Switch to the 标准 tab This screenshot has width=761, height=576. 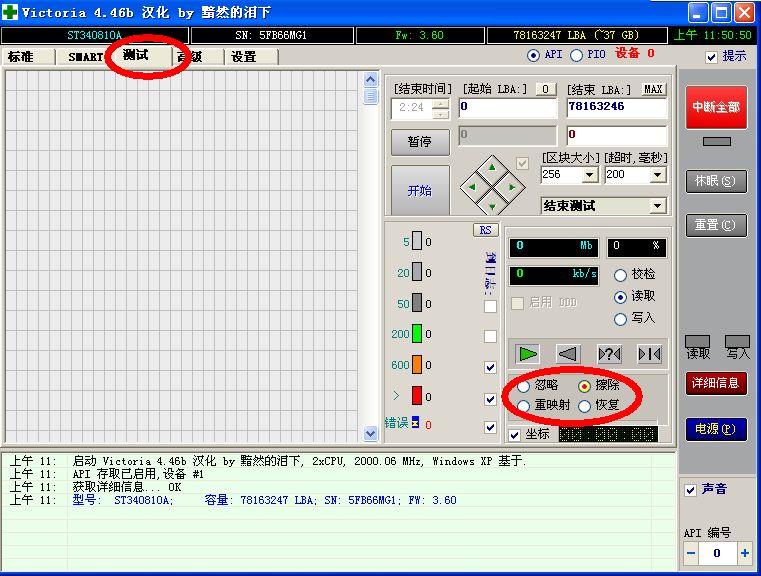(28, 57)
